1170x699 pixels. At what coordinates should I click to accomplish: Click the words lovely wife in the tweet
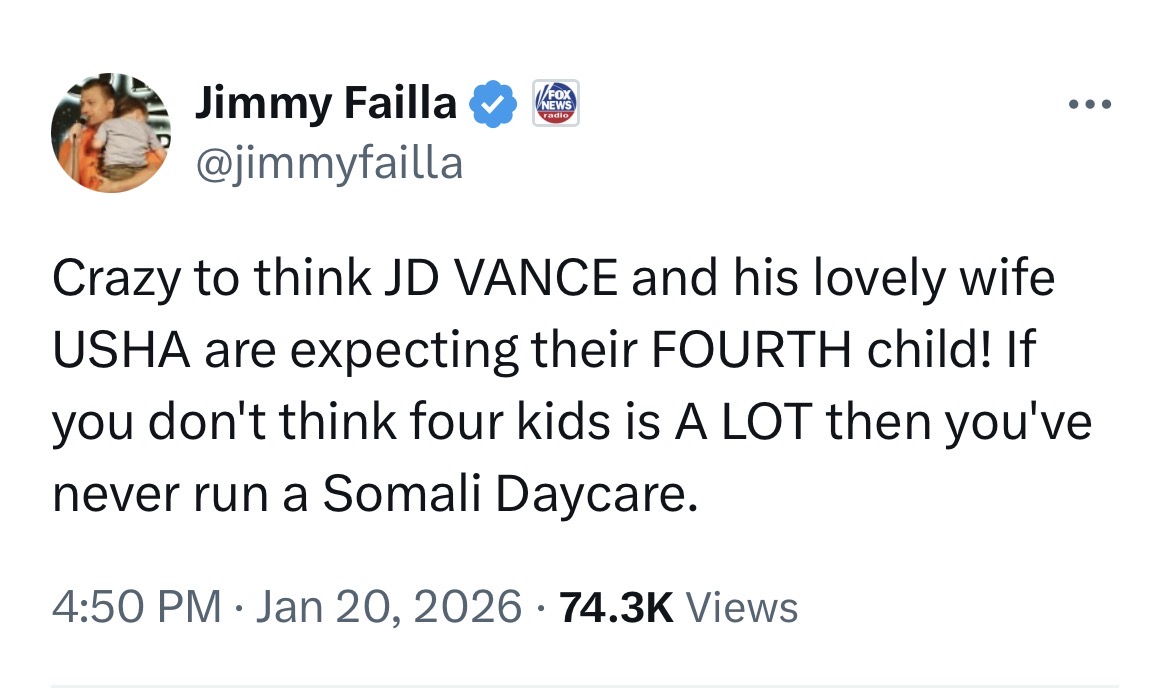coord(933,280)
